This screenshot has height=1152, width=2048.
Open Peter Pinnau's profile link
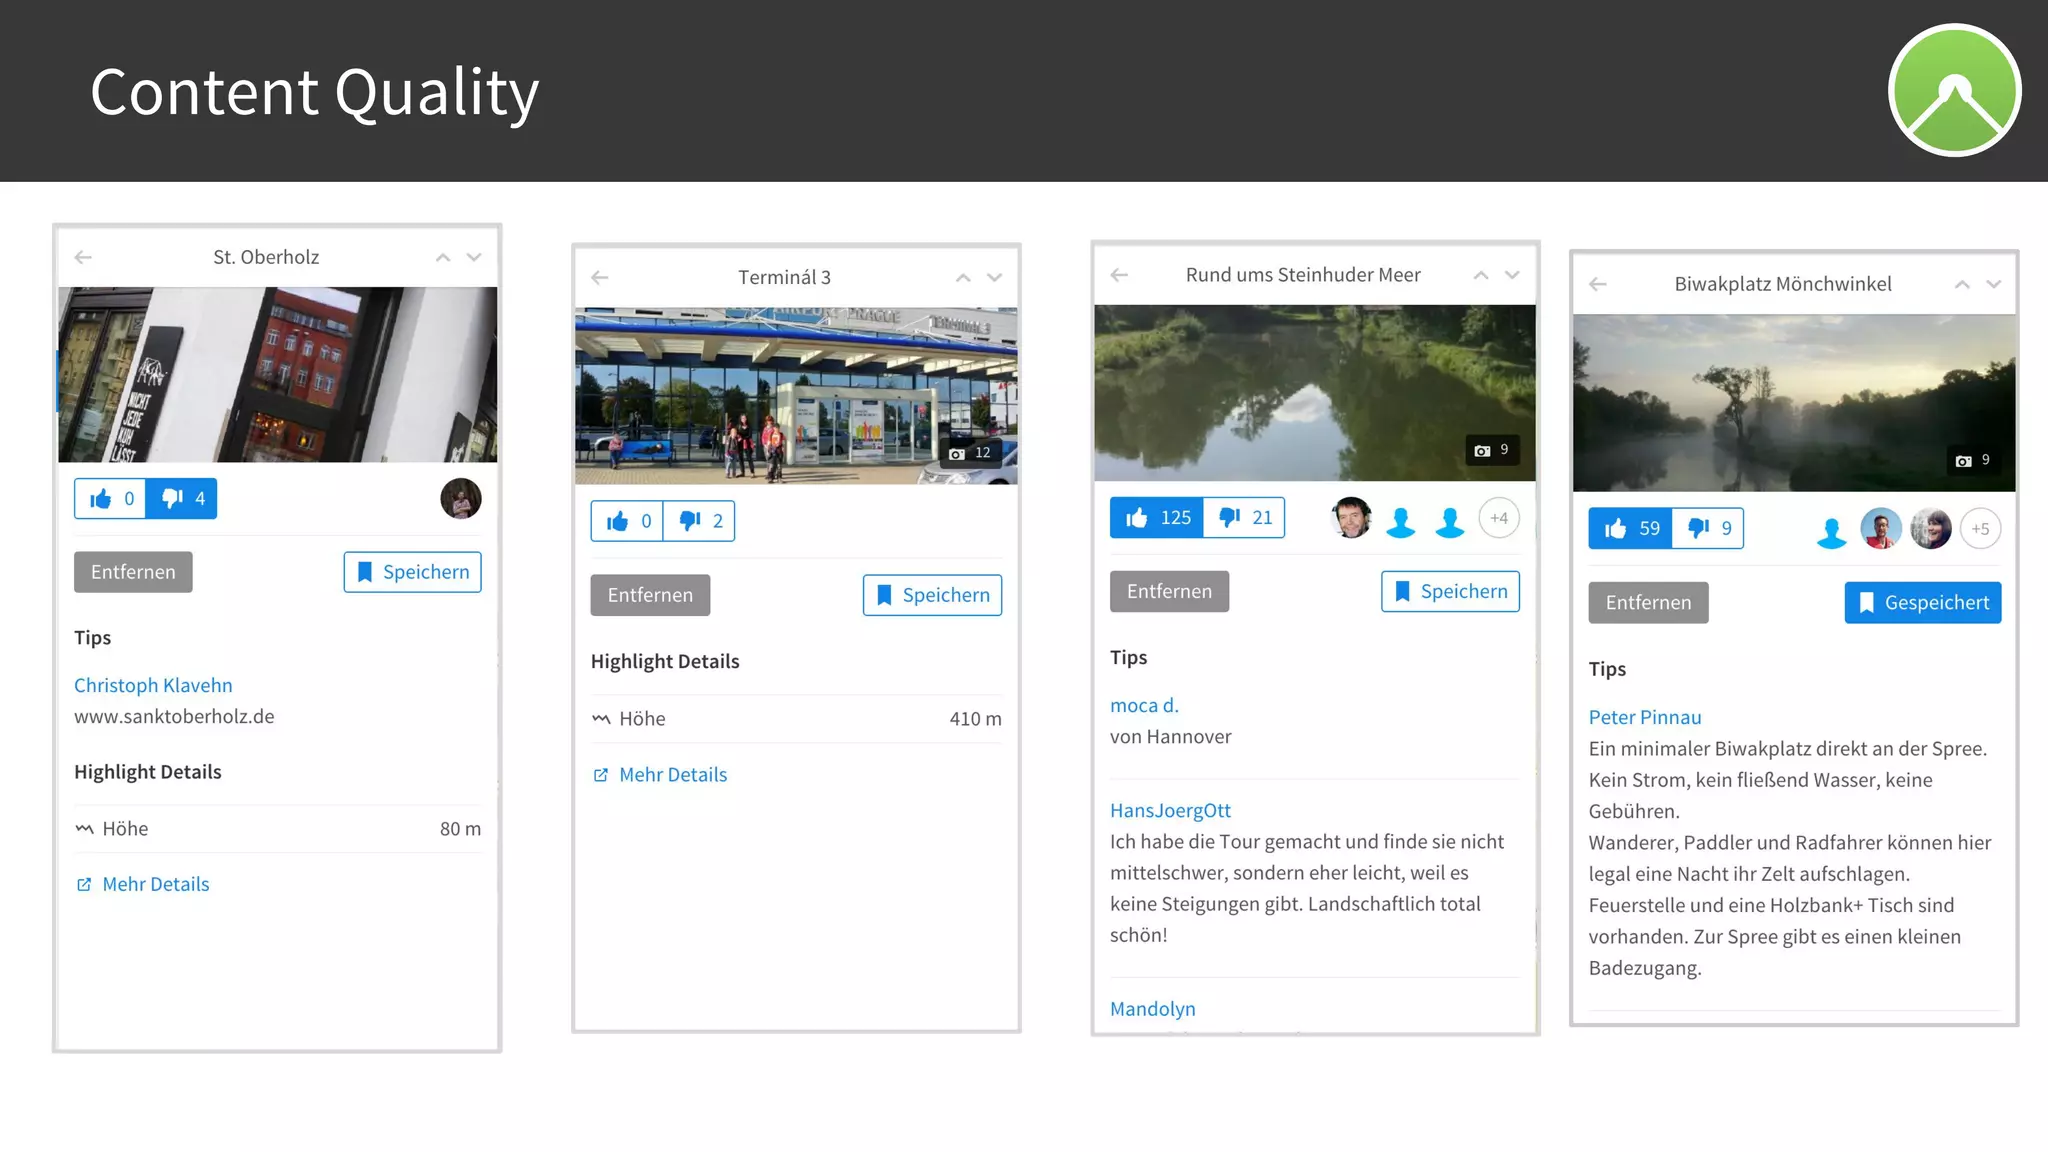[x=1644, y=717]
